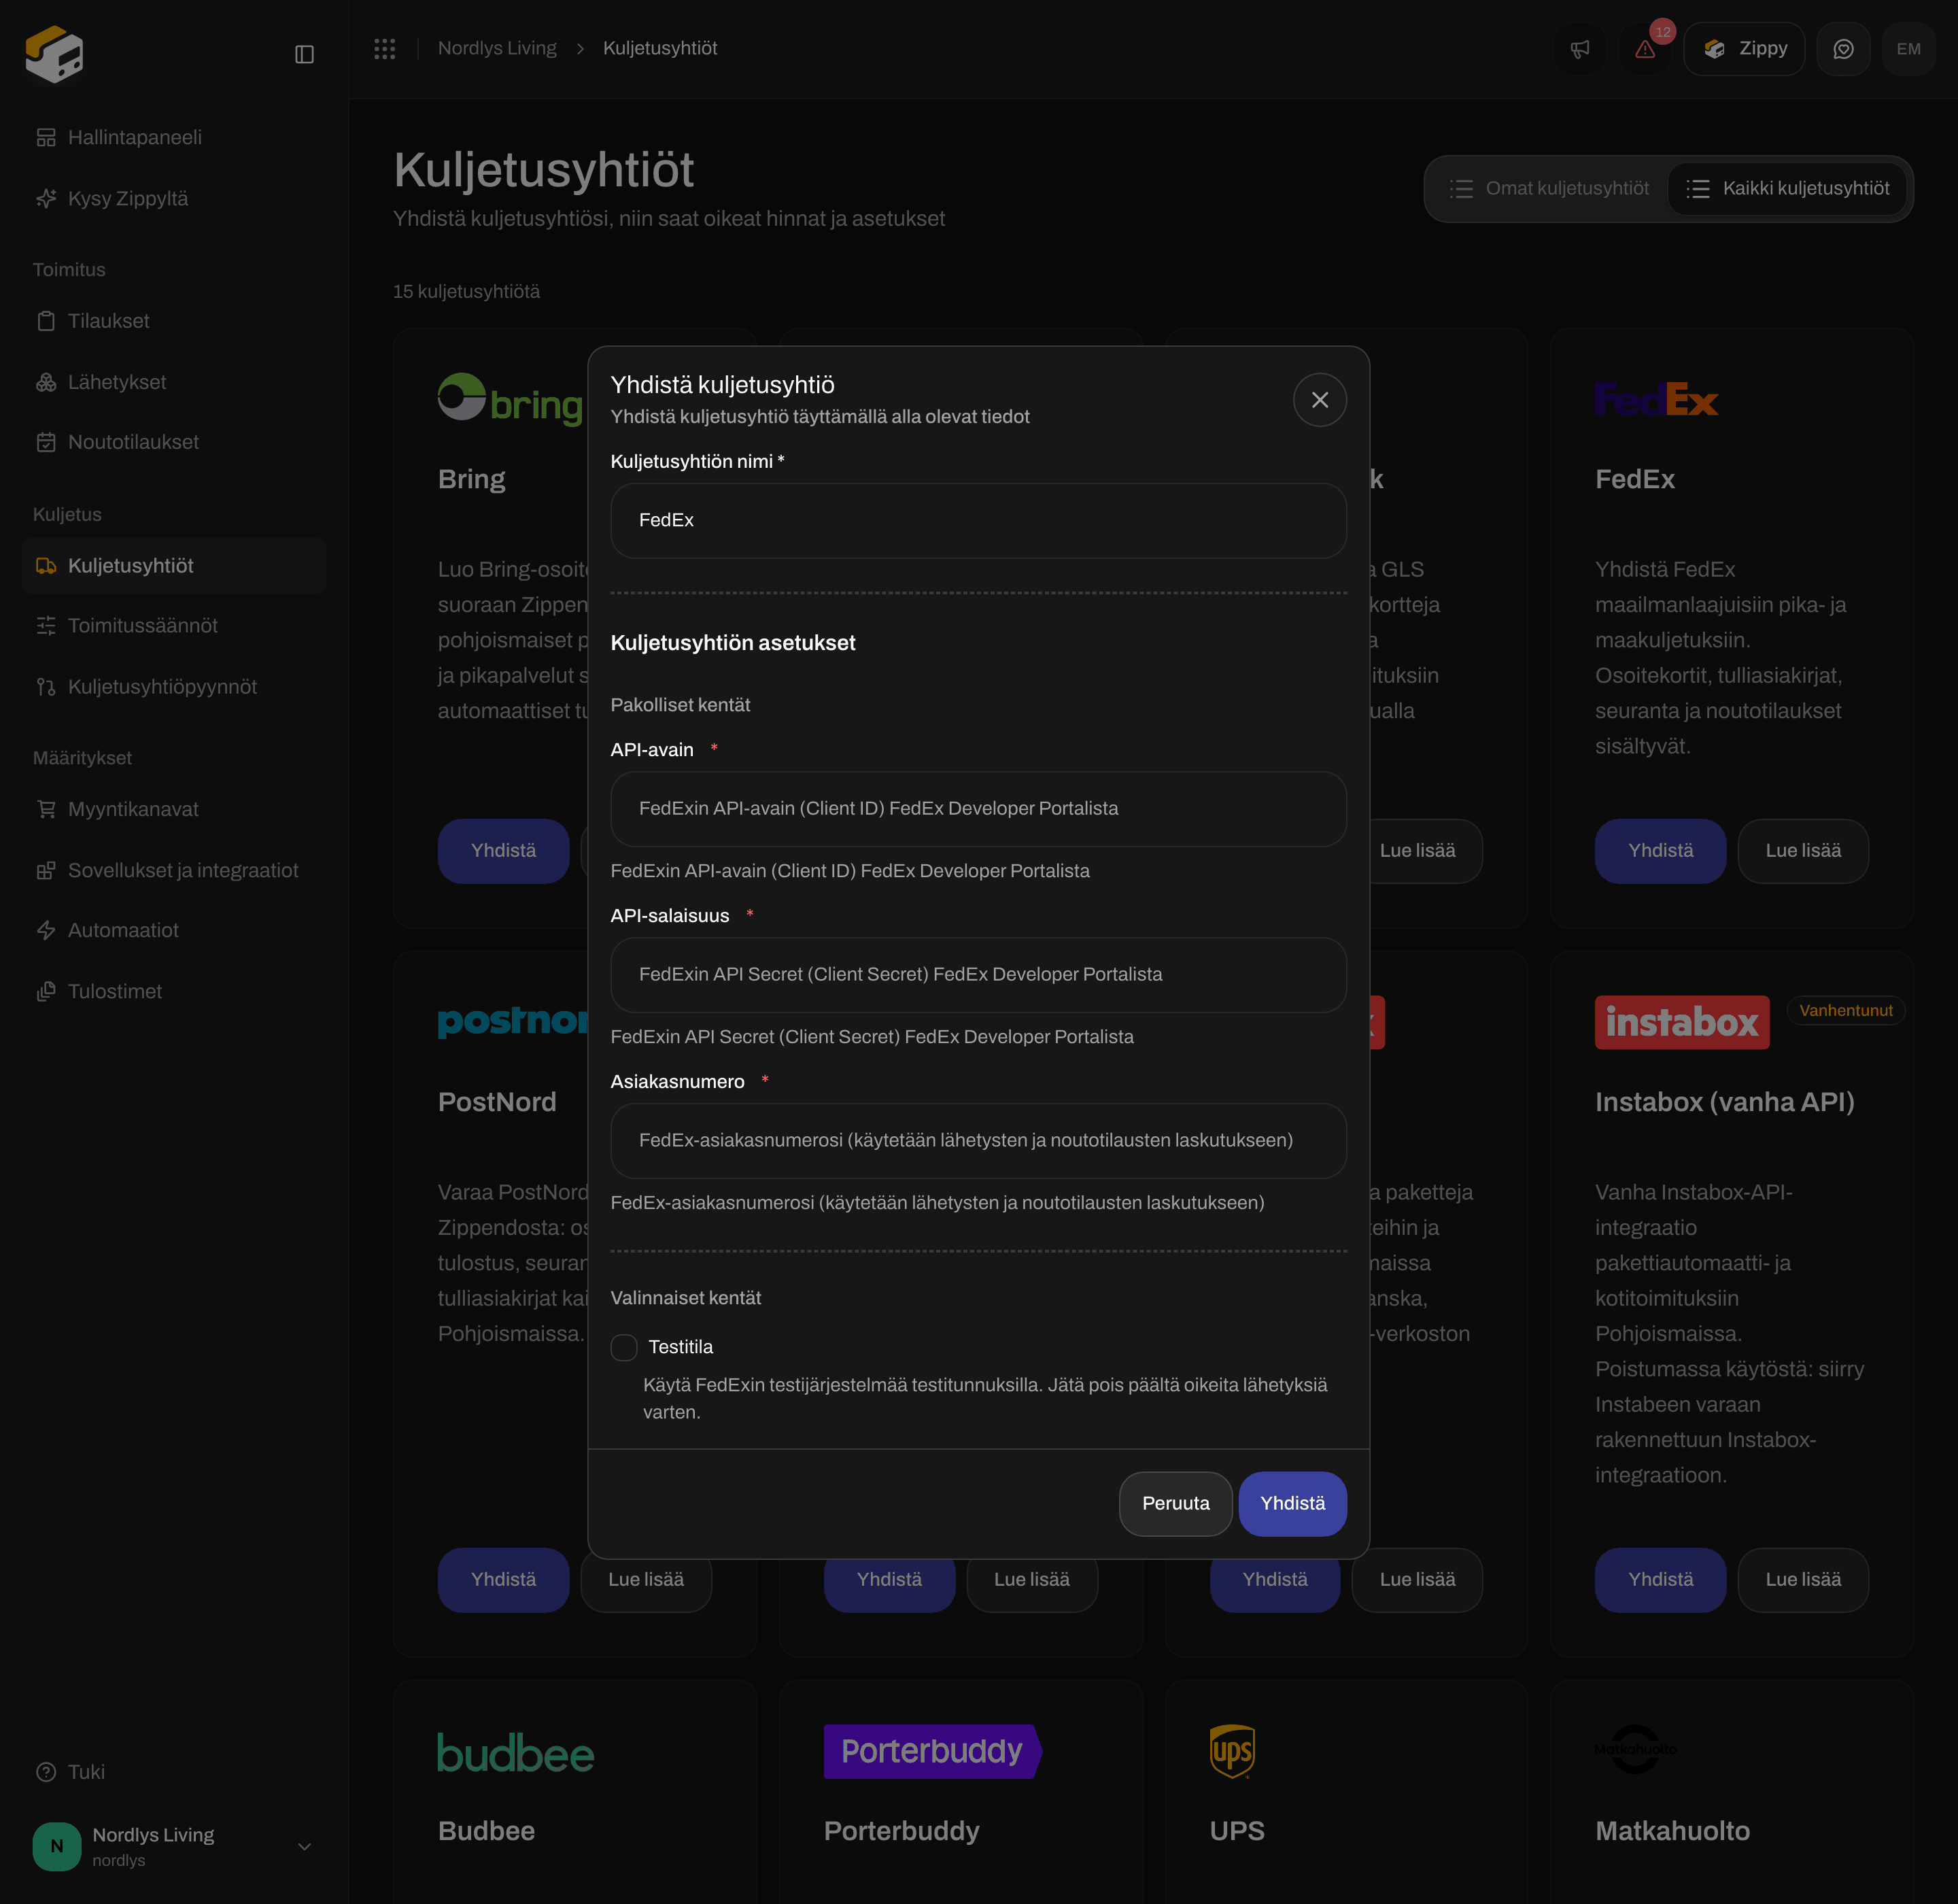1958x1904 pixels.
Task: Click Yhdistä on the PostNord card
Action: (x=504, y=1580)
